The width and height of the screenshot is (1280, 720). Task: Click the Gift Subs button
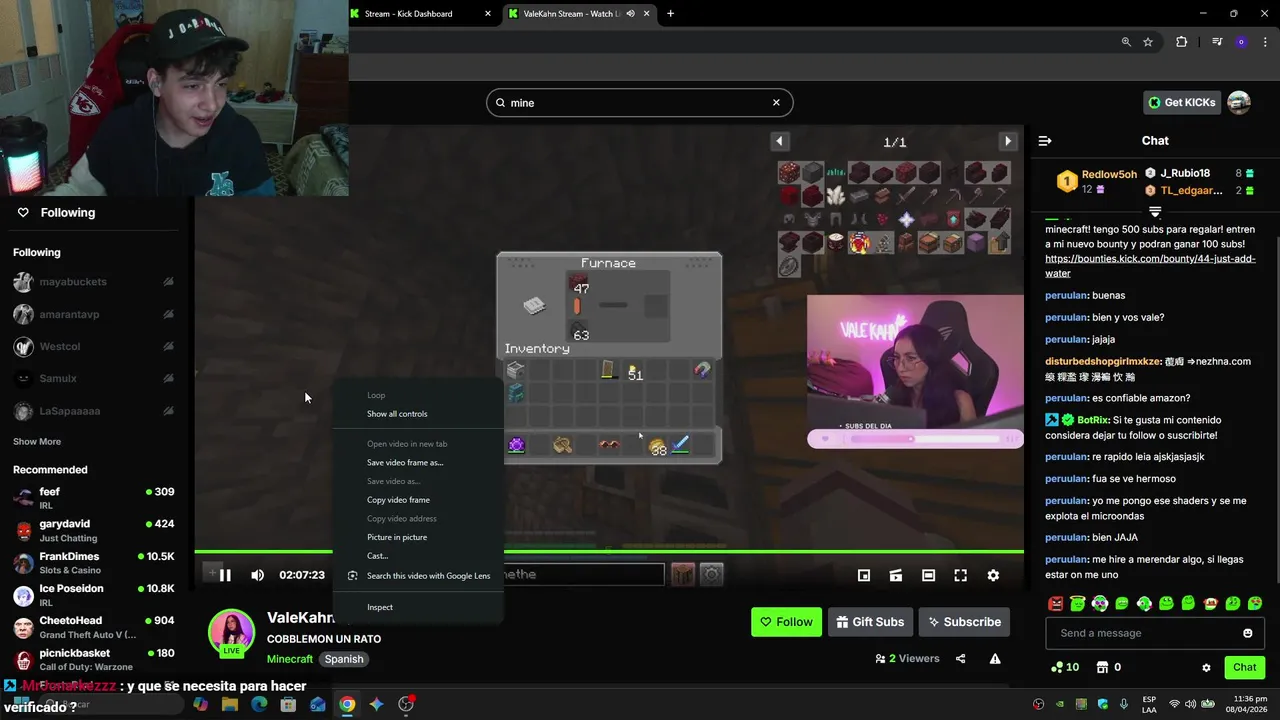click(870, 622)
